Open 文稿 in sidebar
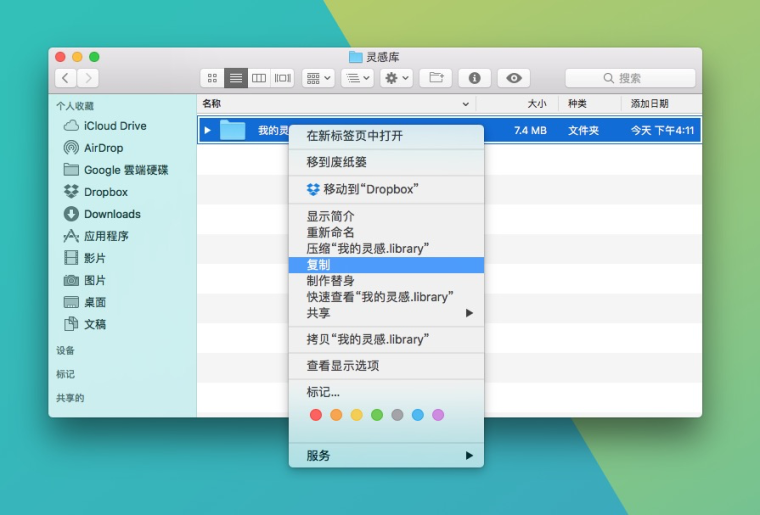The image size is (760, 515). click(85, 324)
